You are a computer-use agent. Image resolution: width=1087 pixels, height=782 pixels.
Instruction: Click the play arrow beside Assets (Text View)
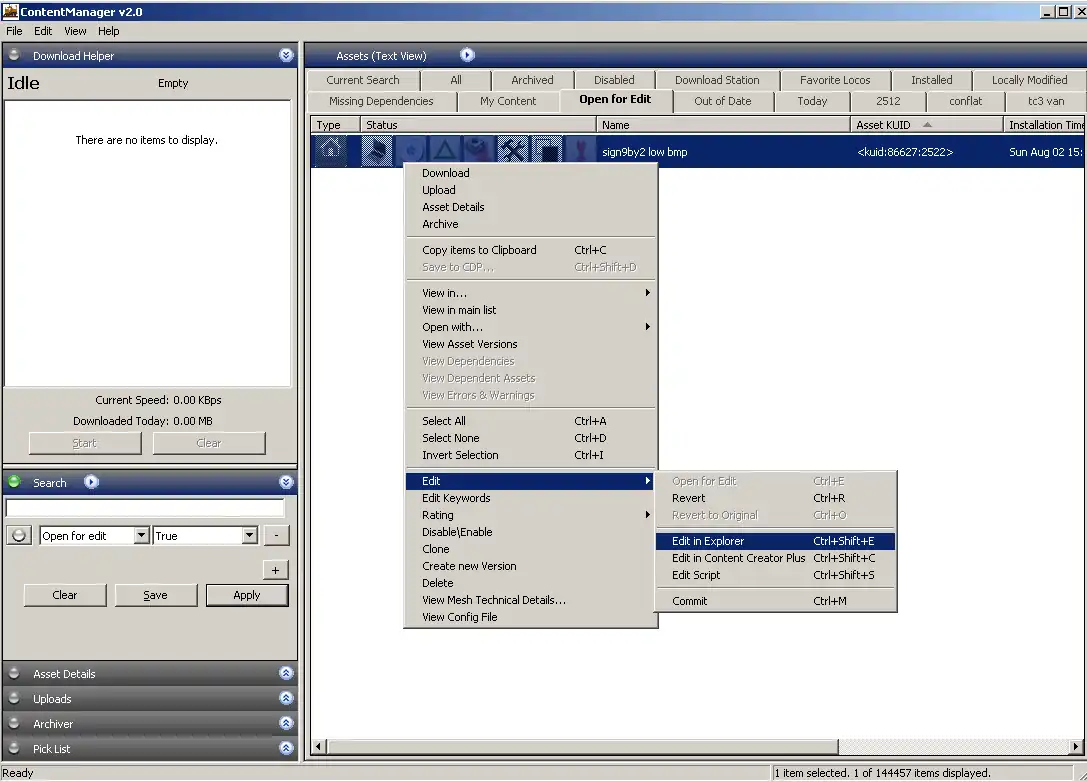(x=467, y=56)
